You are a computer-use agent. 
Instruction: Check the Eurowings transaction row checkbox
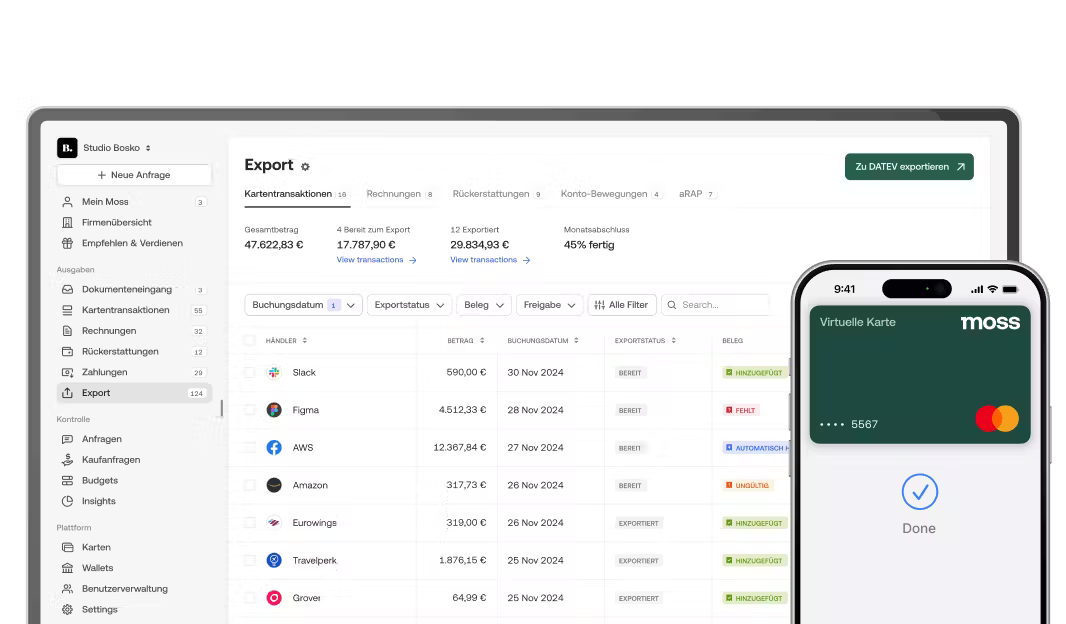pos(250,523)
